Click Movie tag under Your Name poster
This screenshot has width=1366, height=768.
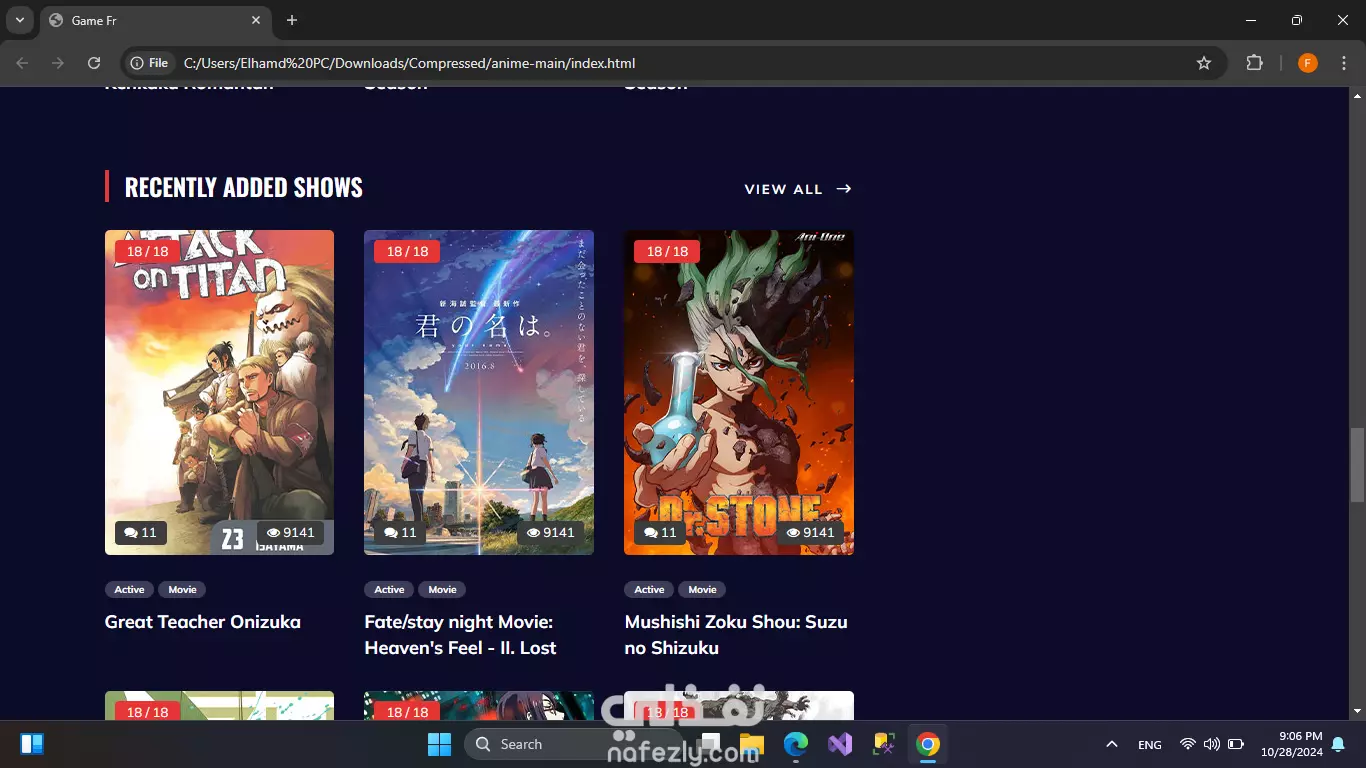(442, 590)
